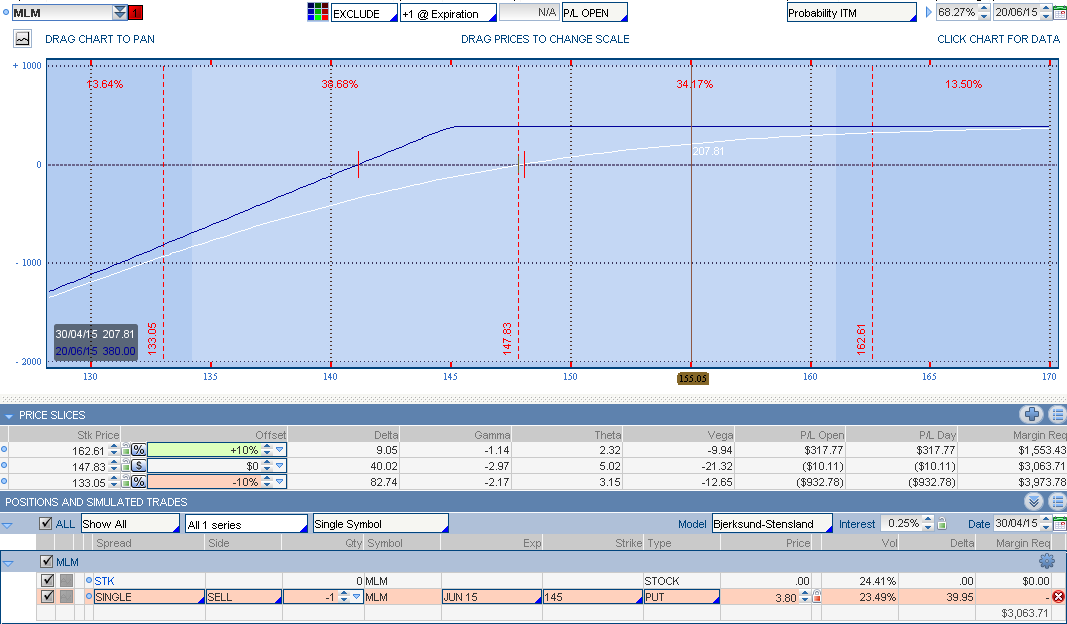Collapse the PRICE SLICES section
This screenshot has height=624, width=1067.
9,415
